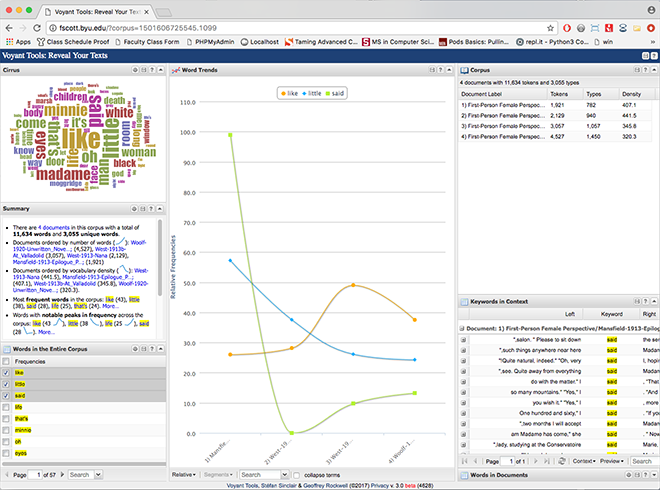Click the Privacy link in footer
The height and width of the screenshot is (490, 660).
pyautogui.click(x=381, y=485)
